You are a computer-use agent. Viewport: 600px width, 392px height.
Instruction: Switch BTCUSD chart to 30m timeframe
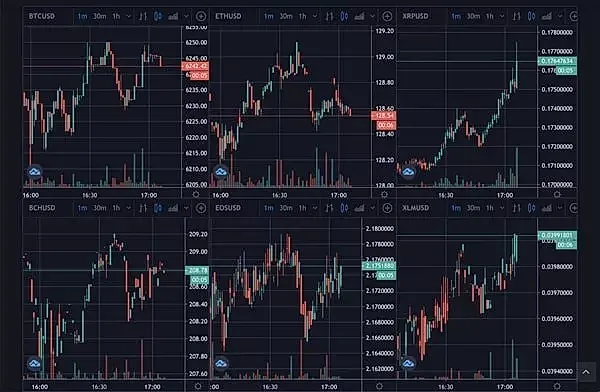pos(99,16)
